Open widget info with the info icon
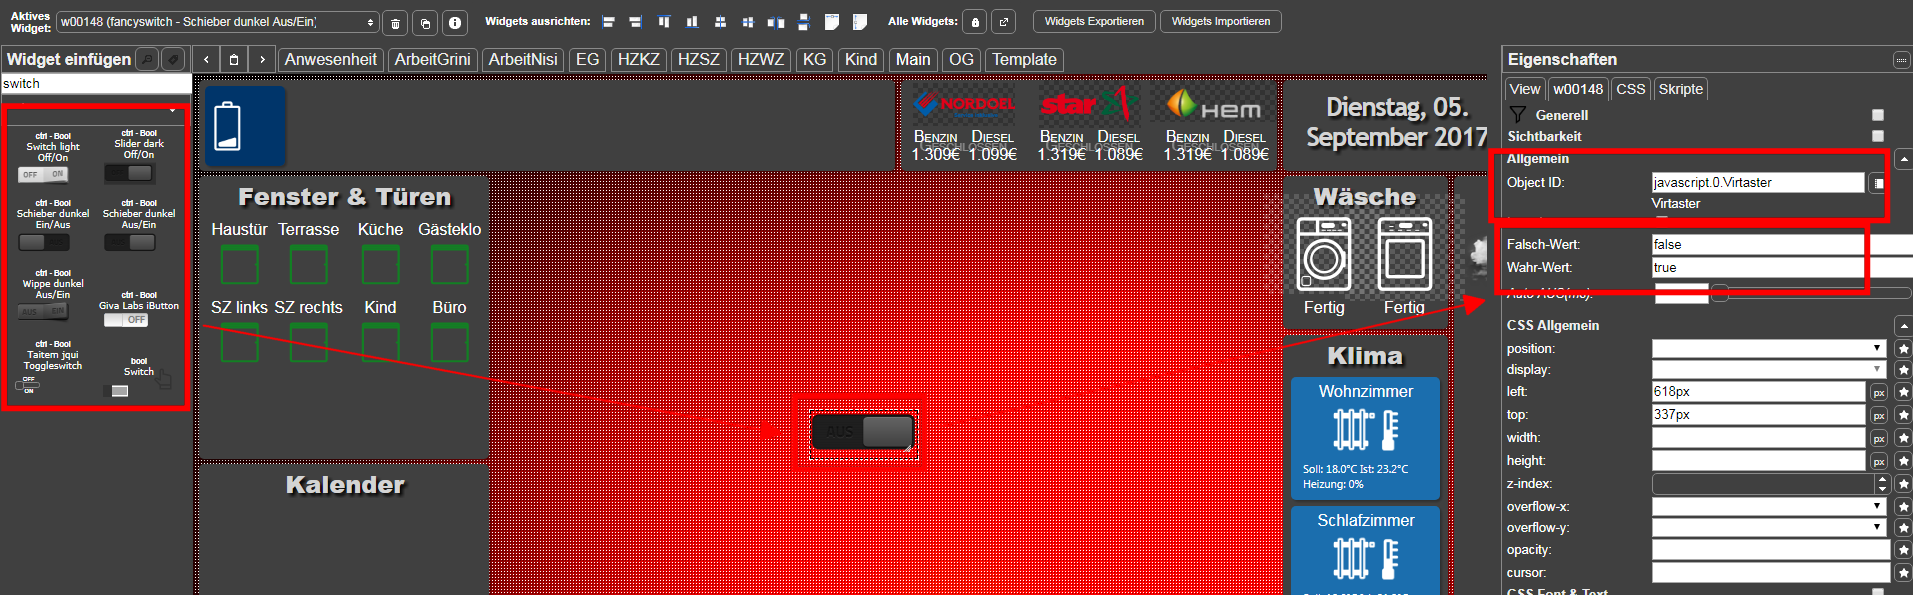Screen dimensions: 1913x595 pos(455,22)
